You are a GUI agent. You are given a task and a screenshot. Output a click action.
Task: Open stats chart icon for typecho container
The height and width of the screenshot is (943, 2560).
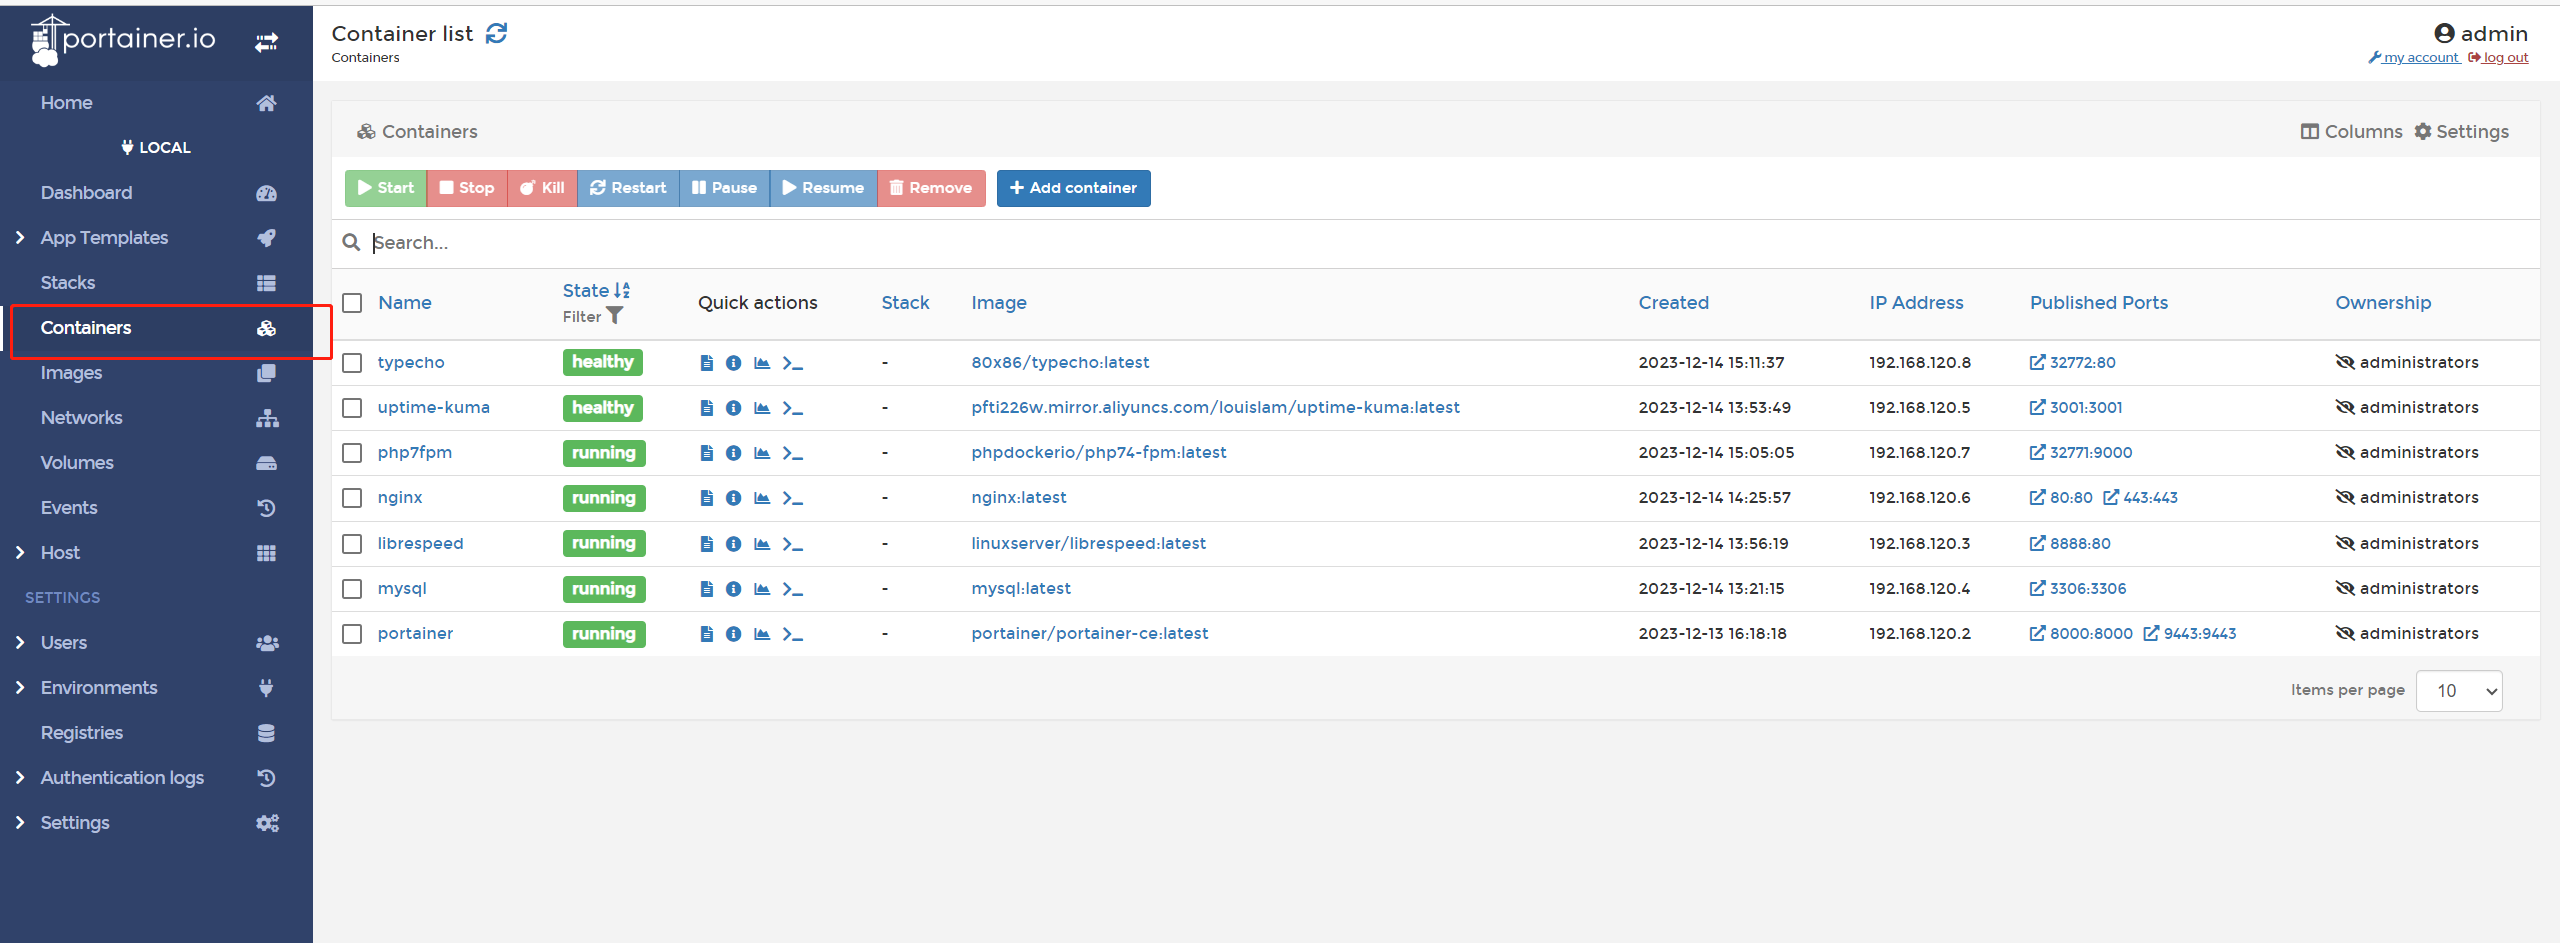[762, 363]
